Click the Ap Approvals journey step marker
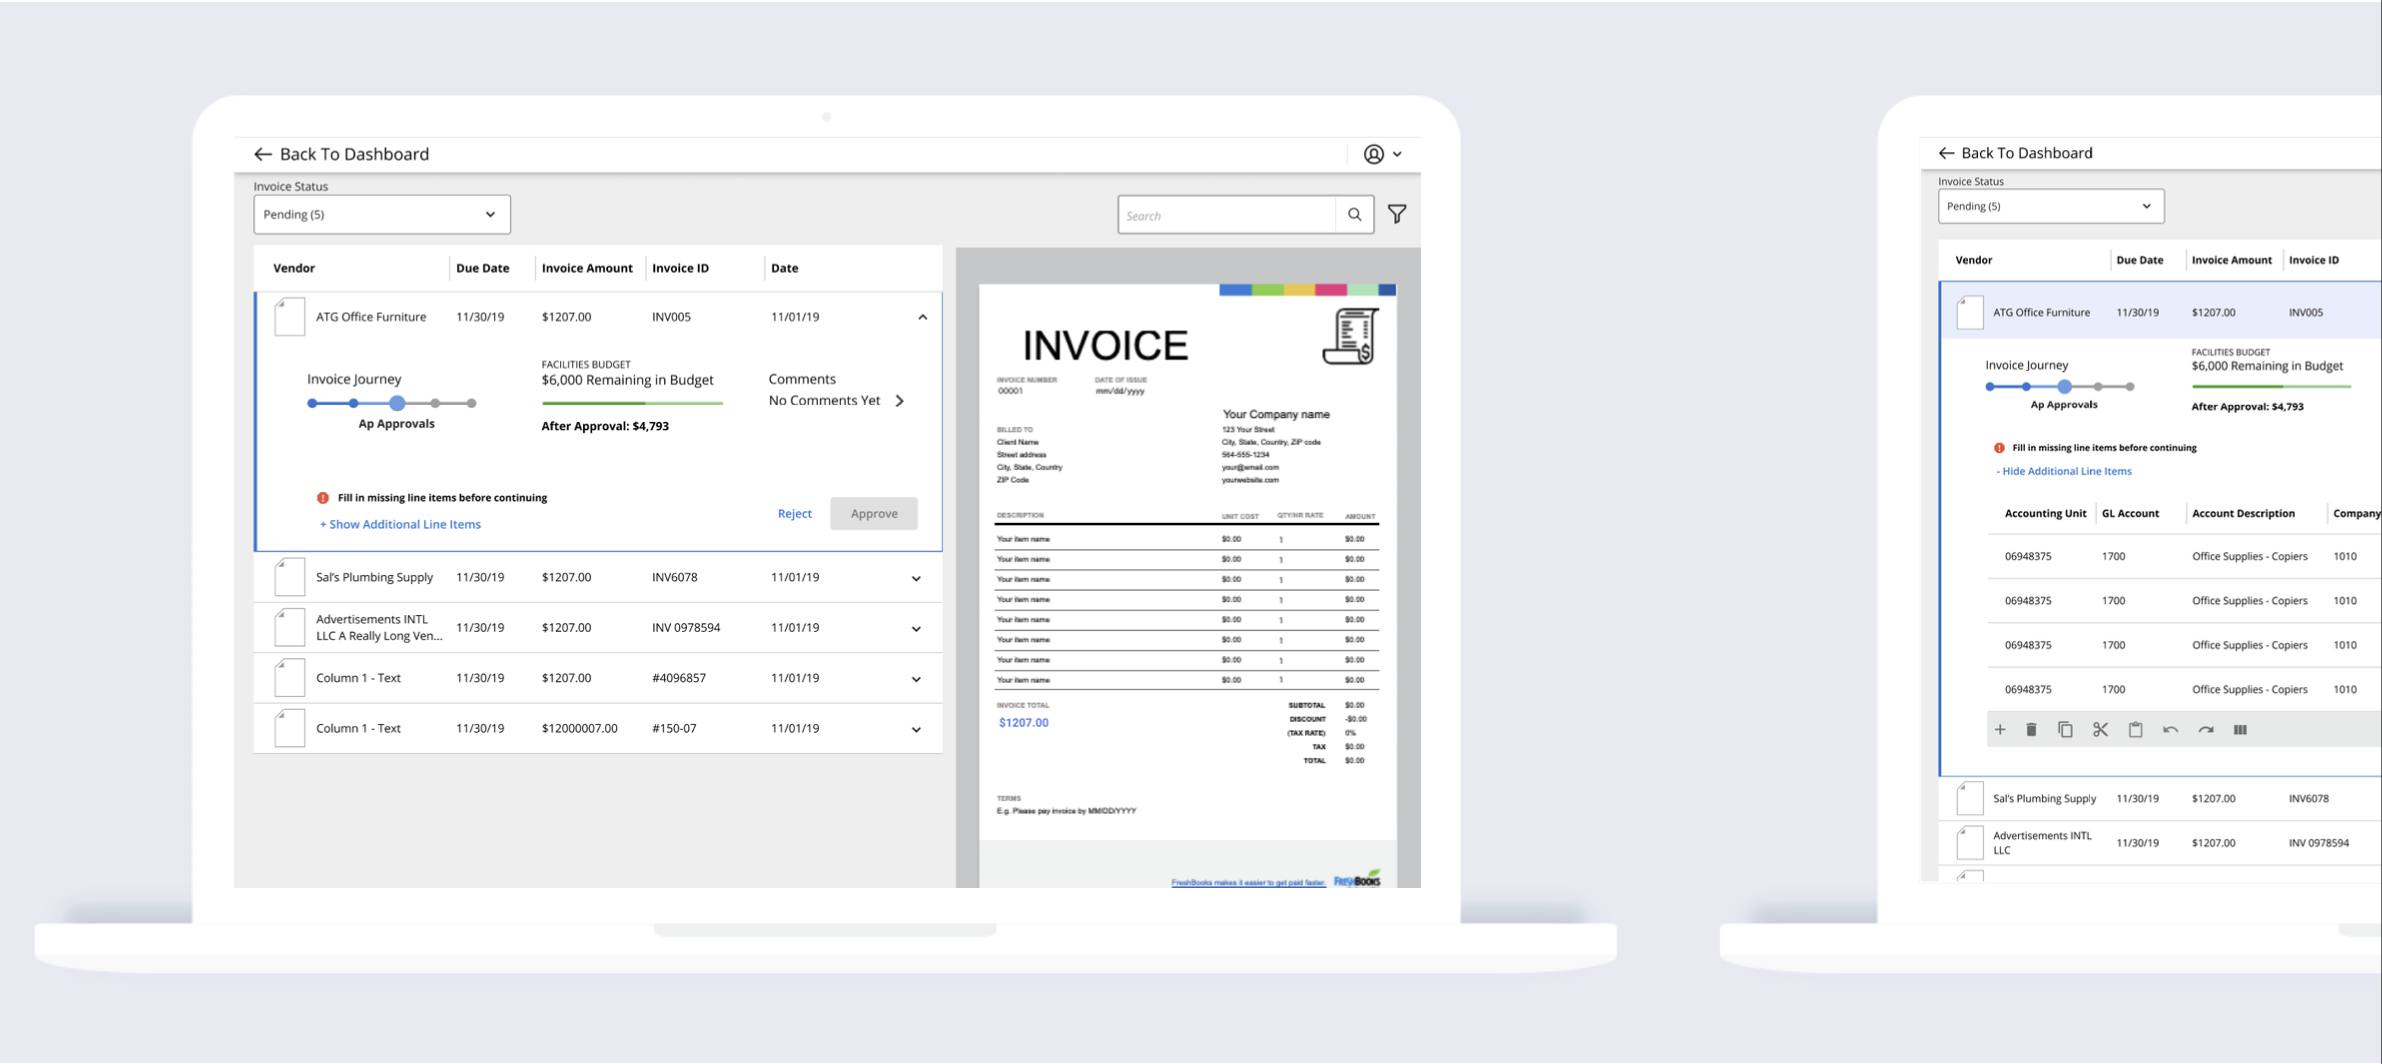 [397, 403]
